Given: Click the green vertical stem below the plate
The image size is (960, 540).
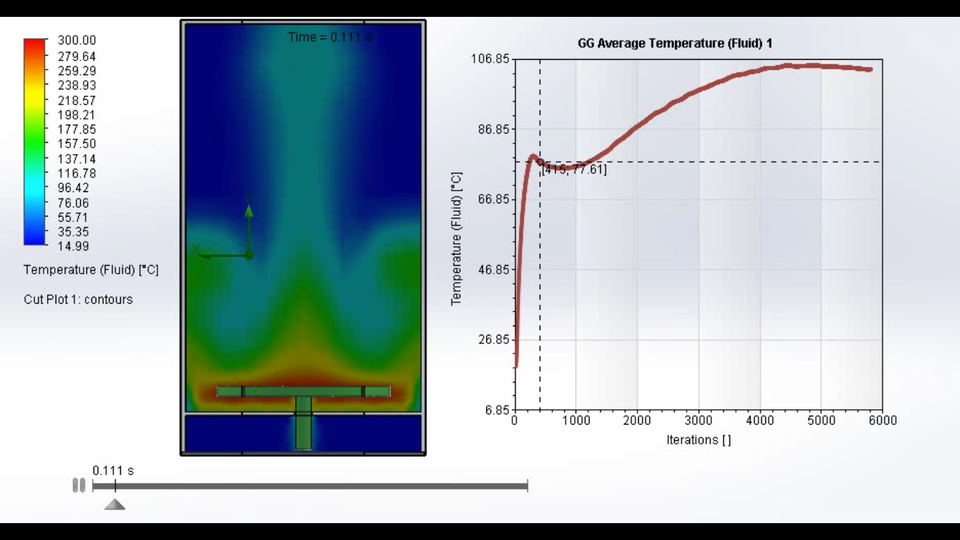Looking at the screenshot, I should click(303, 425).
